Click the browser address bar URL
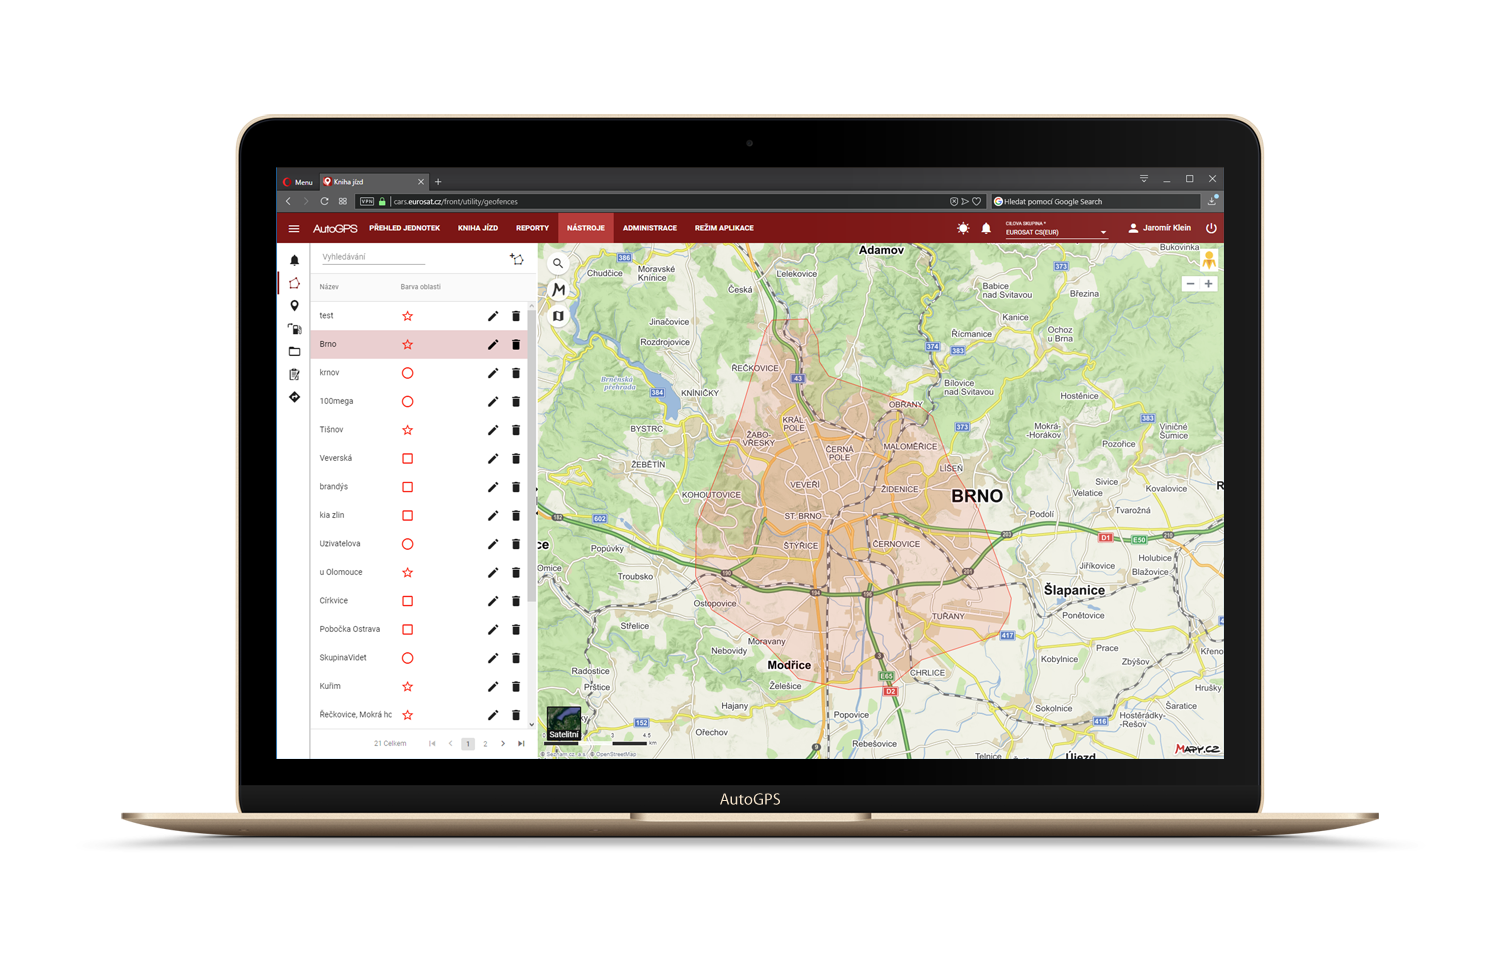The width and height of the screenshot is (1500, 967). (x=456, y=202)
